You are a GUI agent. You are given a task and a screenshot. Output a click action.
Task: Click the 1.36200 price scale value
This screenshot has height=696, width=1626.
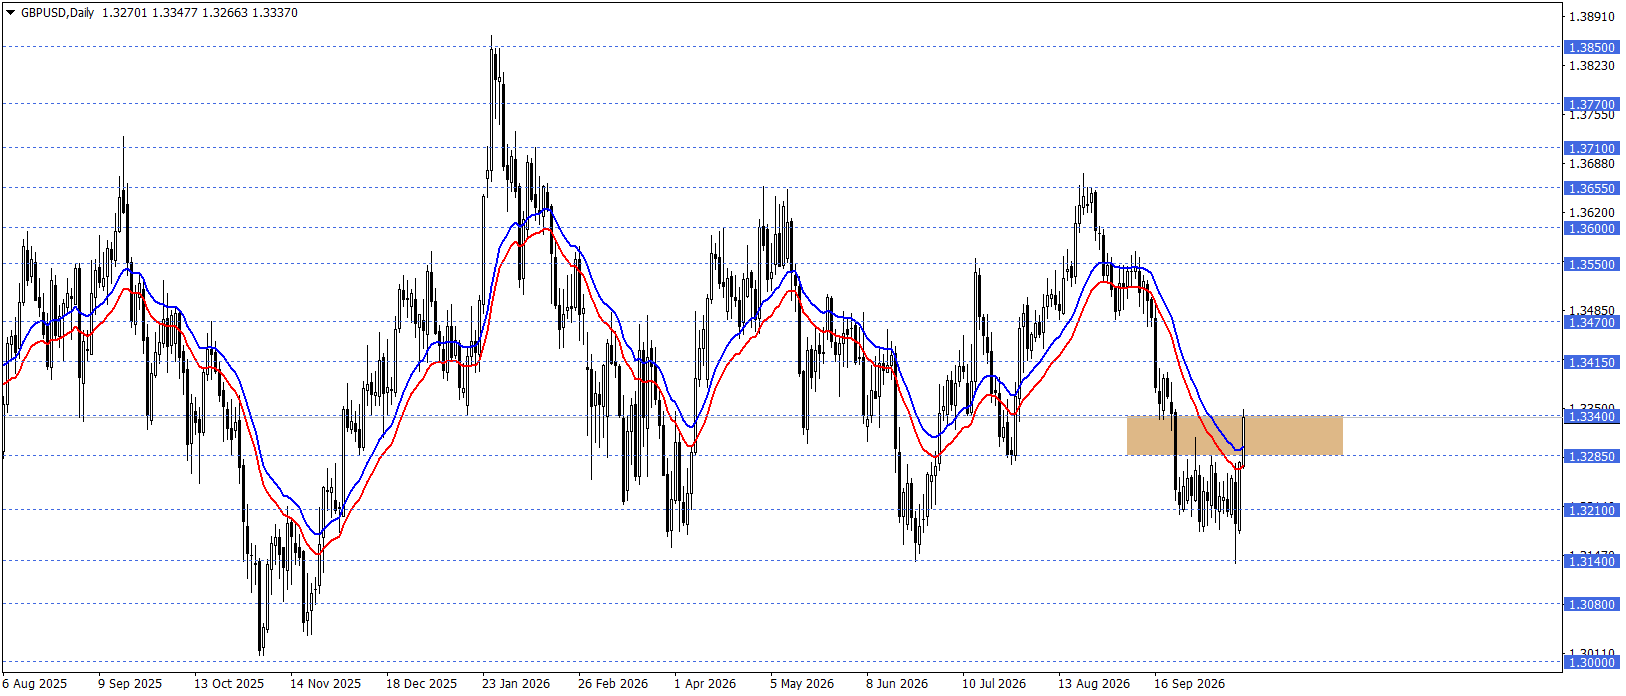click(1592, 213)
